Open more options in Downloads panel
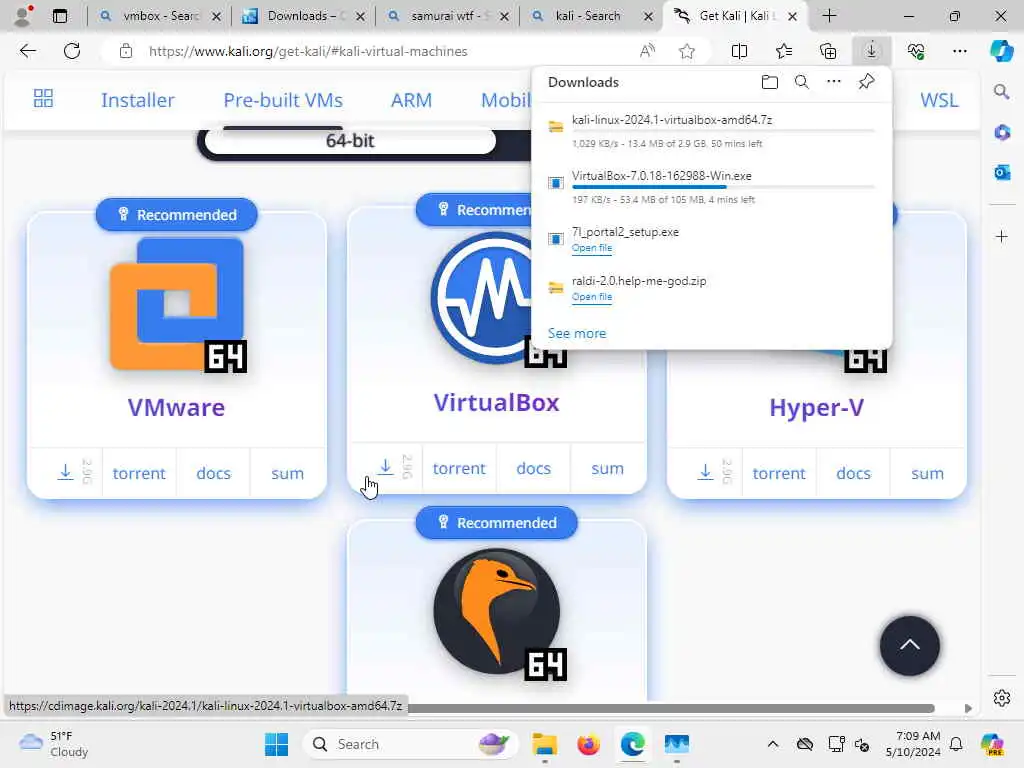This screenshot has height=768, width=1024. [x=834, y=82]
